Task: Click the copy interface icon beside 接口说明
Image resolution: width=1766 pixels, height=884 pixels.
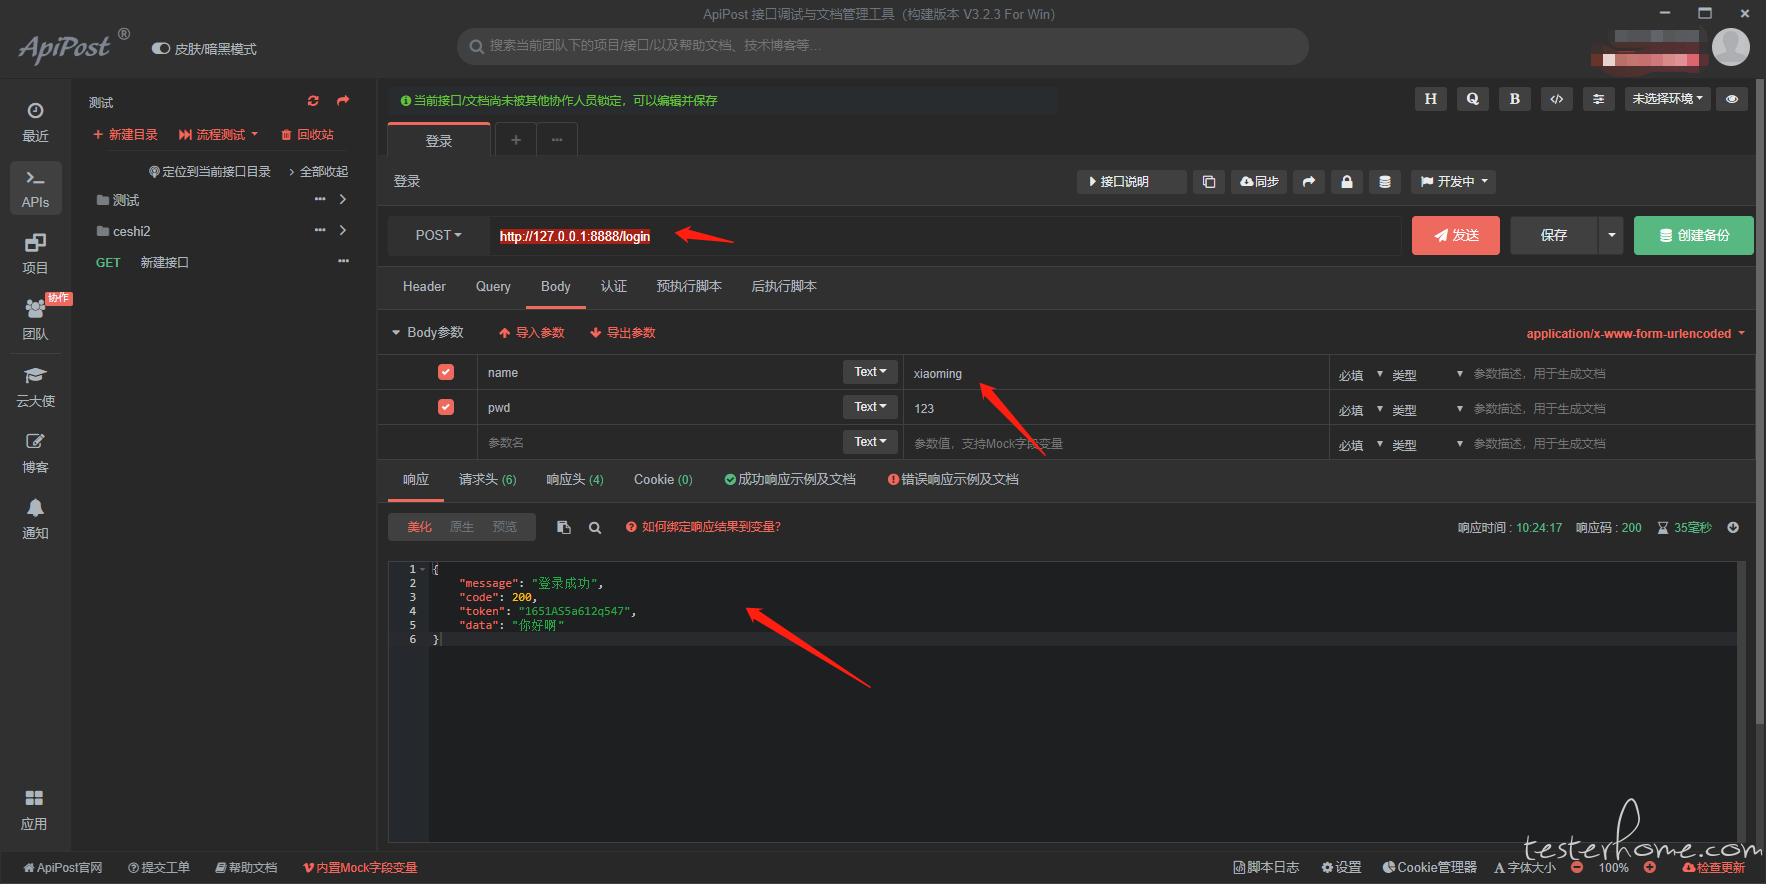Action: point(1209,182)
